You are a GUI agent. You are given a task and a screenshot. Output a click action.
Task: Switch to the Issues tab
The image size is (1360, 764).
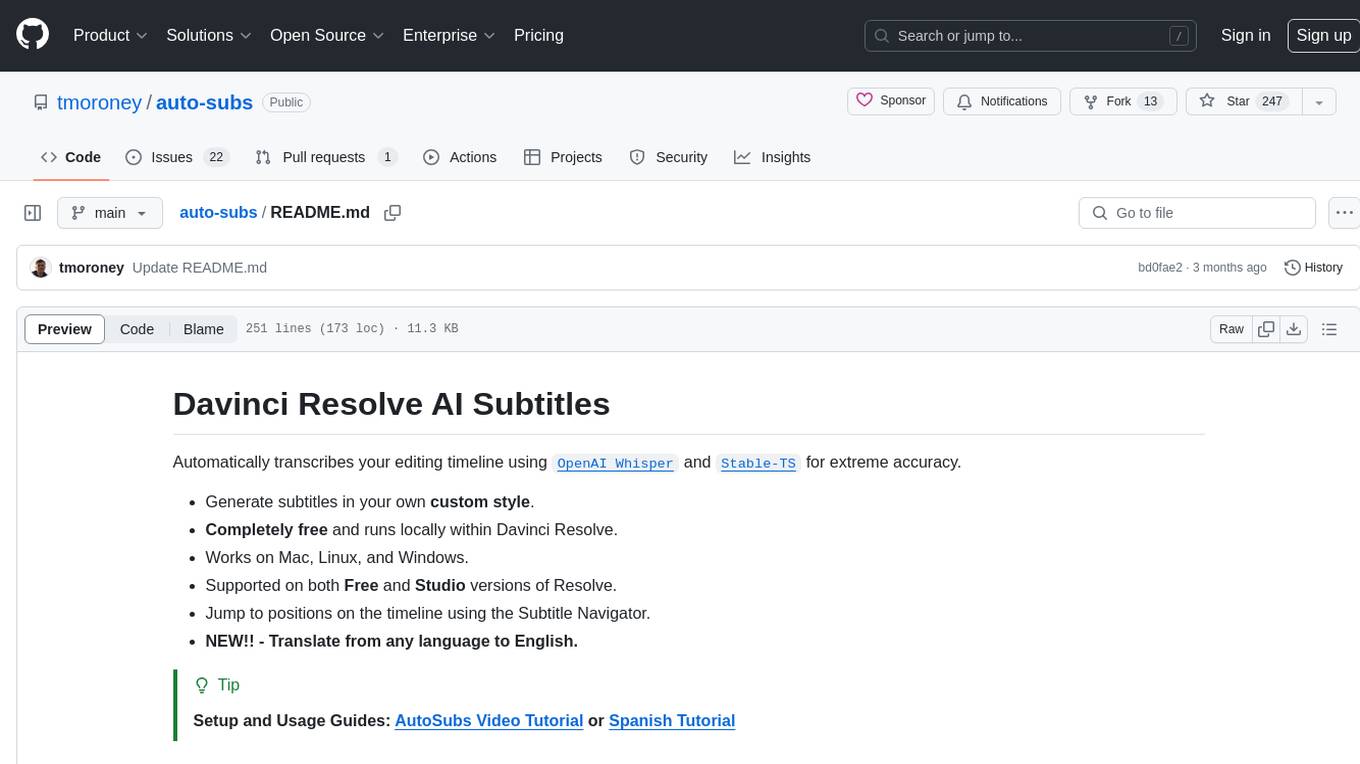point(177,157)
